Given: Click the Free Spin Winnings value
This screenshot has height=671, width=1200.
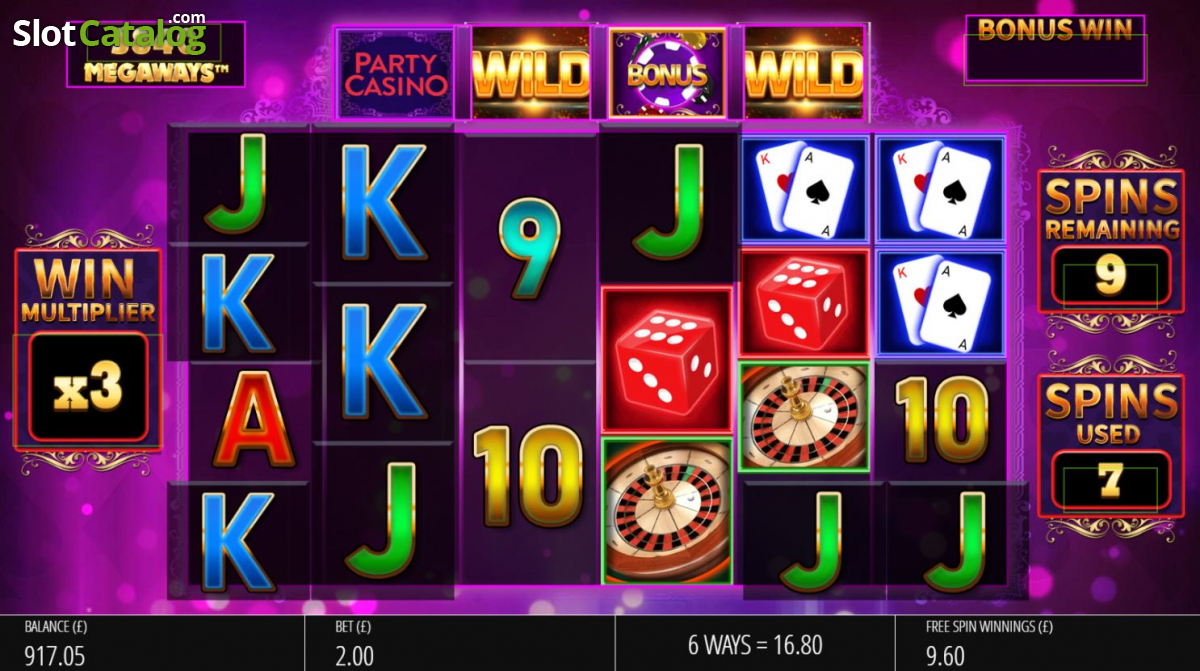Looking at the screenshot, I should pyautogui.click(x=945, y=656).
